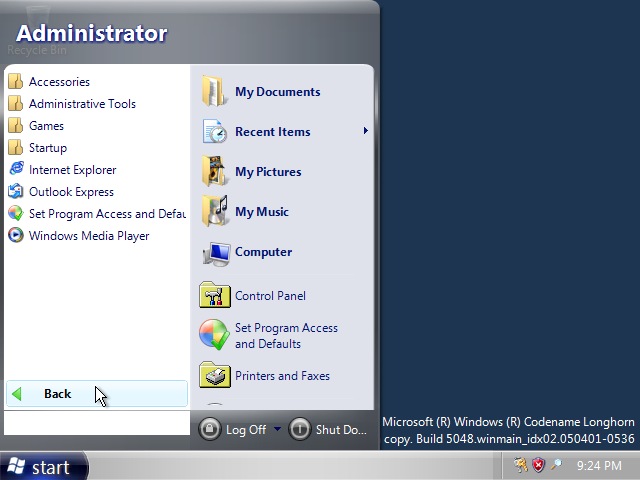
Task: Expand the Recent Items submenu arrow
Action: pyautogui.click(x=365, y=131)
